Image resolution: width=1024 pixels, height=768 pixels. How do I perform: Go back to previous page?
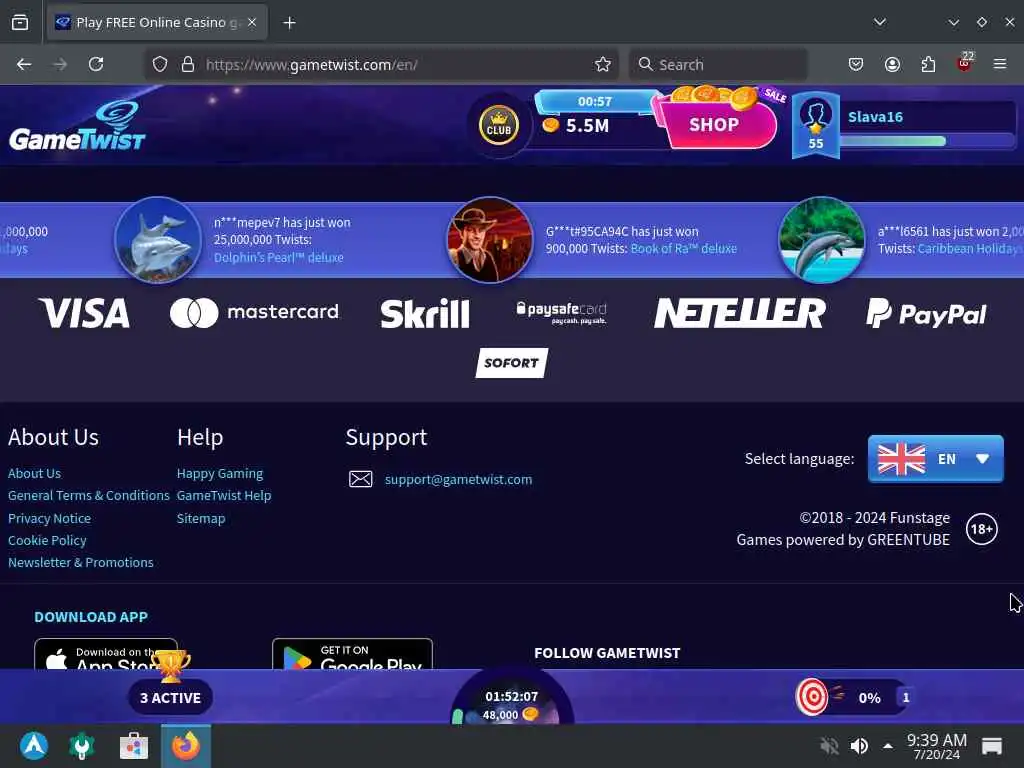click(x=24, y=64)
